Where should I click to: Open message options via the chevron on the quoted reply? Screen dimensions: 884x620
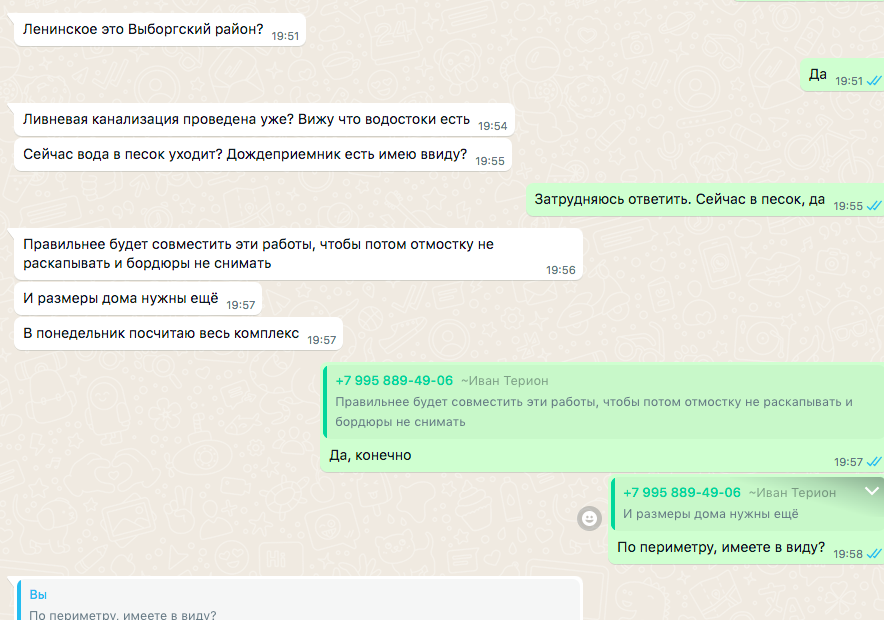[869, 491]
